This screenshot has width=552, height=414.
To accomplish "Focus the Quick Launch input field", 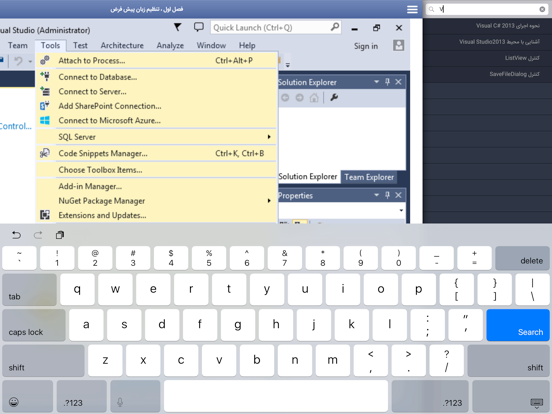I will (276, 27).
